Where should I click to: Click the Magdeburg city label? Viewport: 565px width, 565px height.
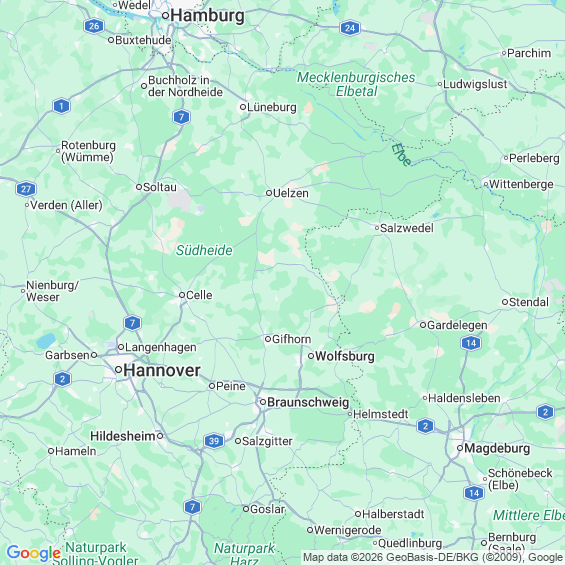pos(497,448)
